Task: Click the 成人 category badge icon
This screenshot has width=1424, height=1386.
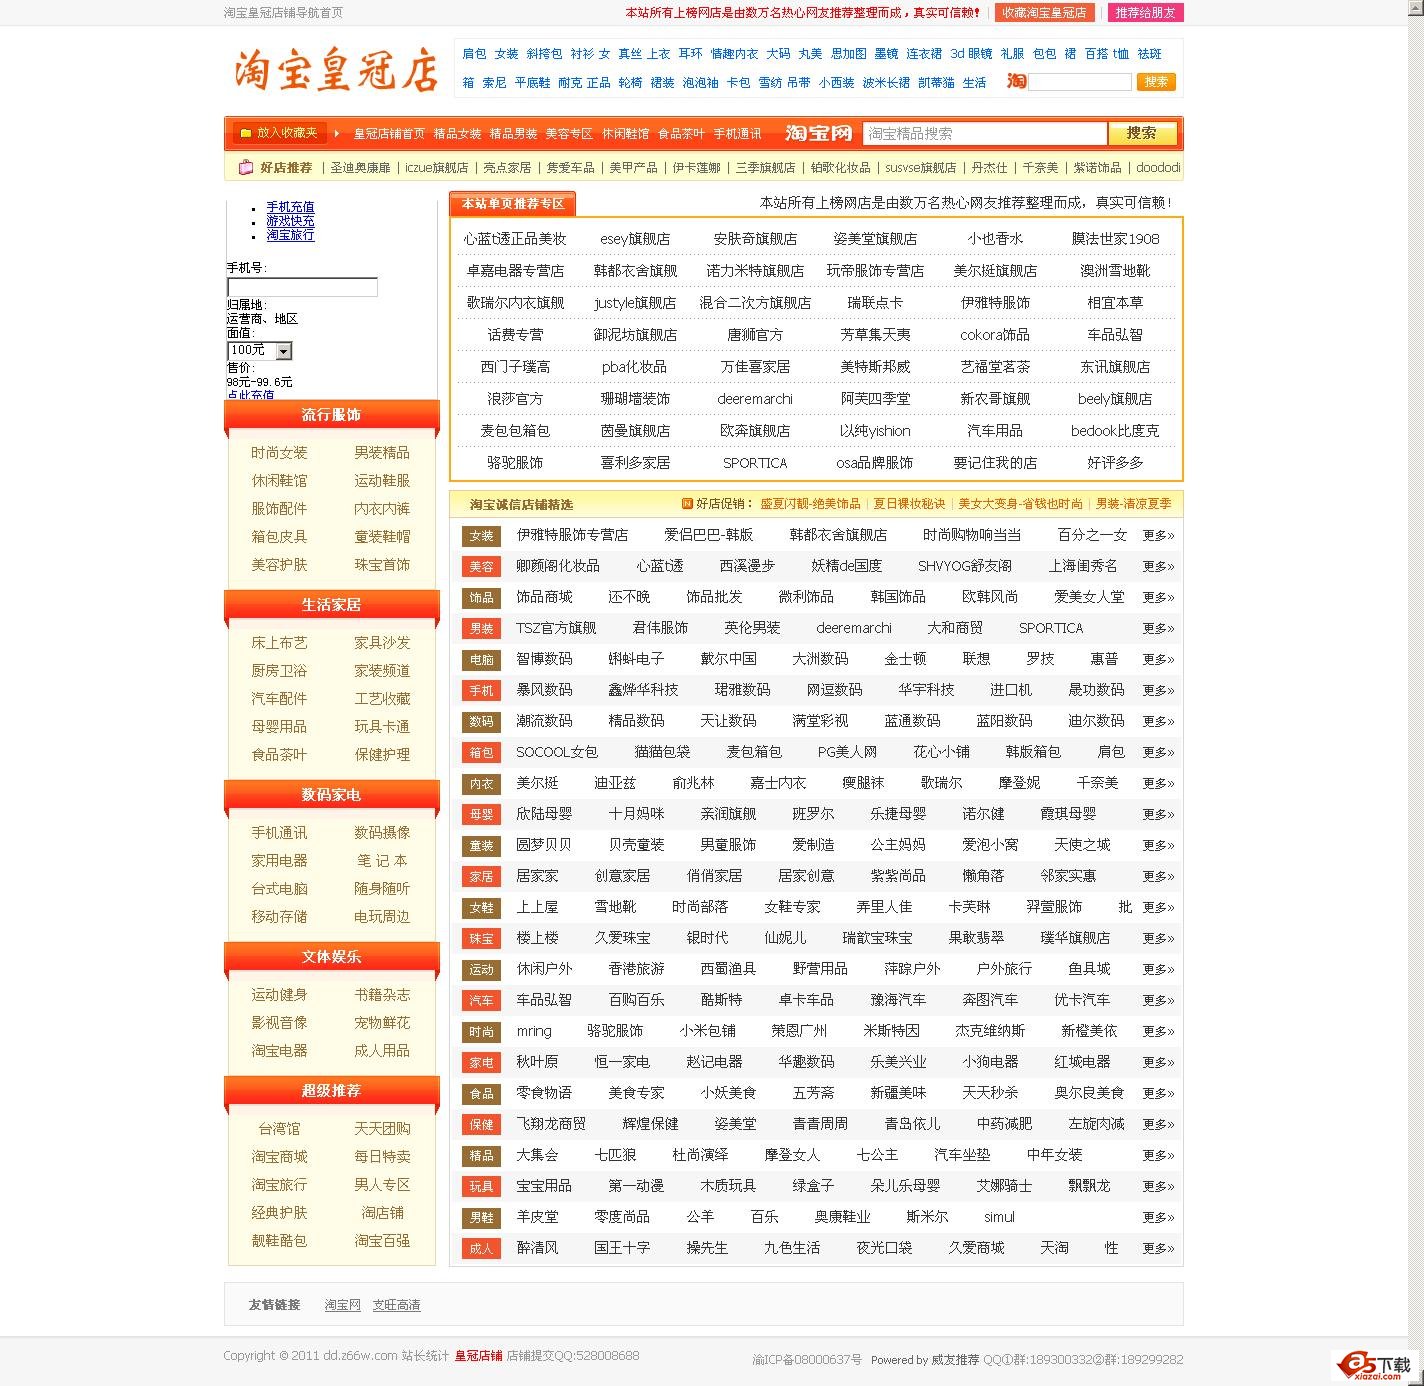Action: (x=481, y=1248)
